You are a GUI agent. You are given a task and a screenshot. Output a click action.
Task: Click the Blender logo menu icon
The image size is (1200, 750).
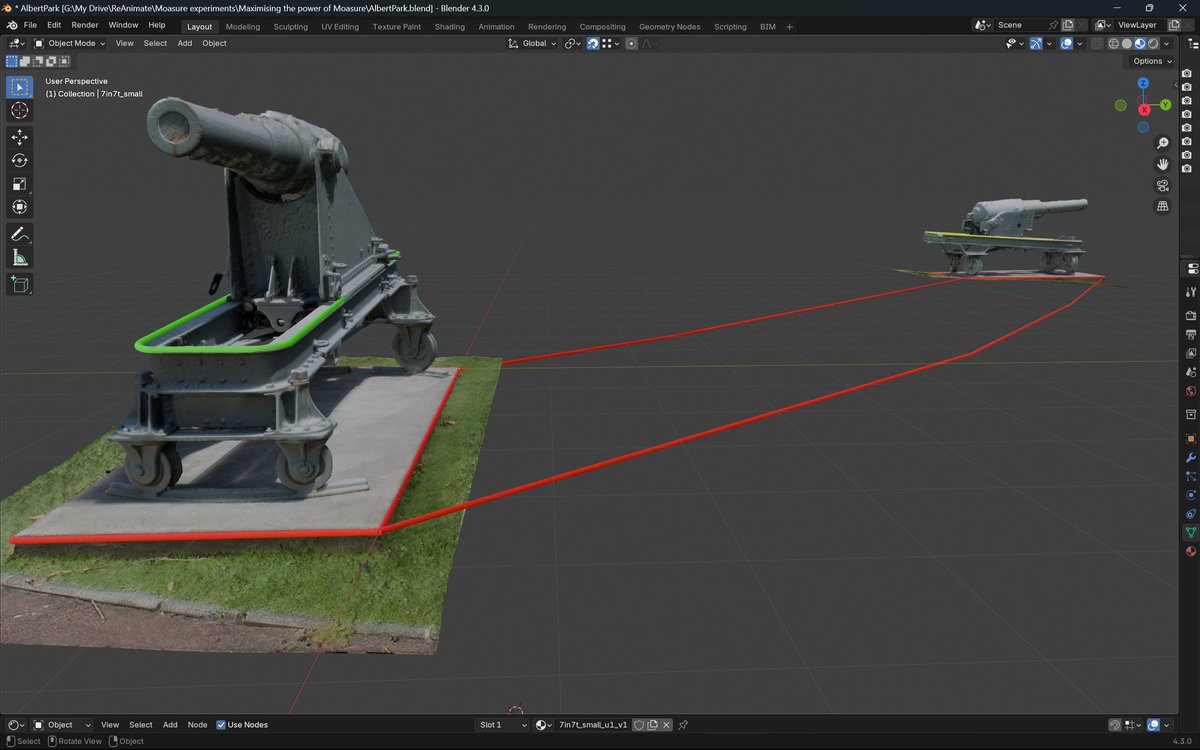tap(12, 25)
